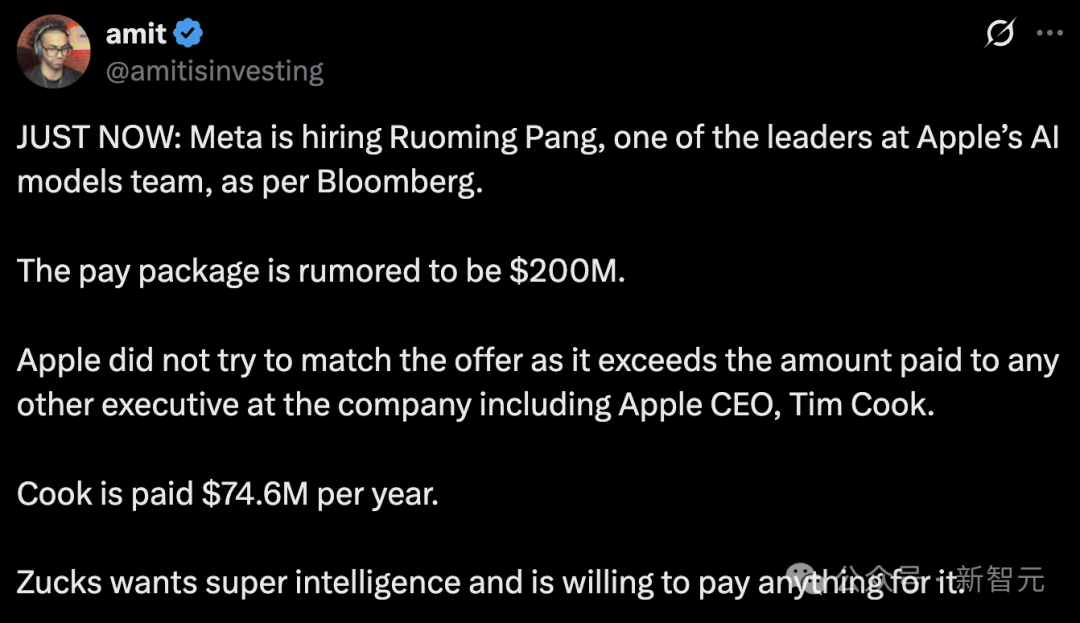Screen dimensions: 1080x623
Task: Click the name Tim Cook
Action: tap(861, 404)
